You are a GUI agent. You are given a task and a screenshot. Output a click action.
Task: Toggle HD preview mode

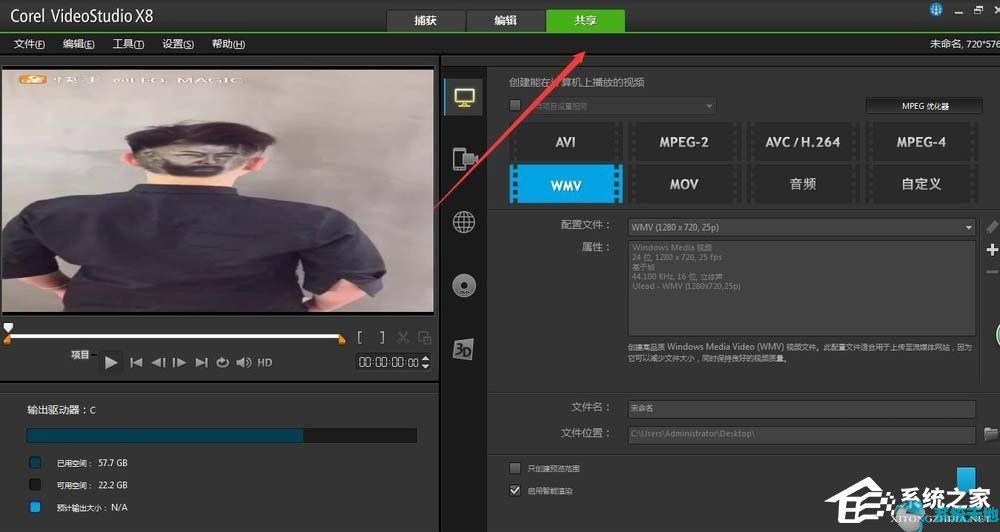click(x=265, y=362)
